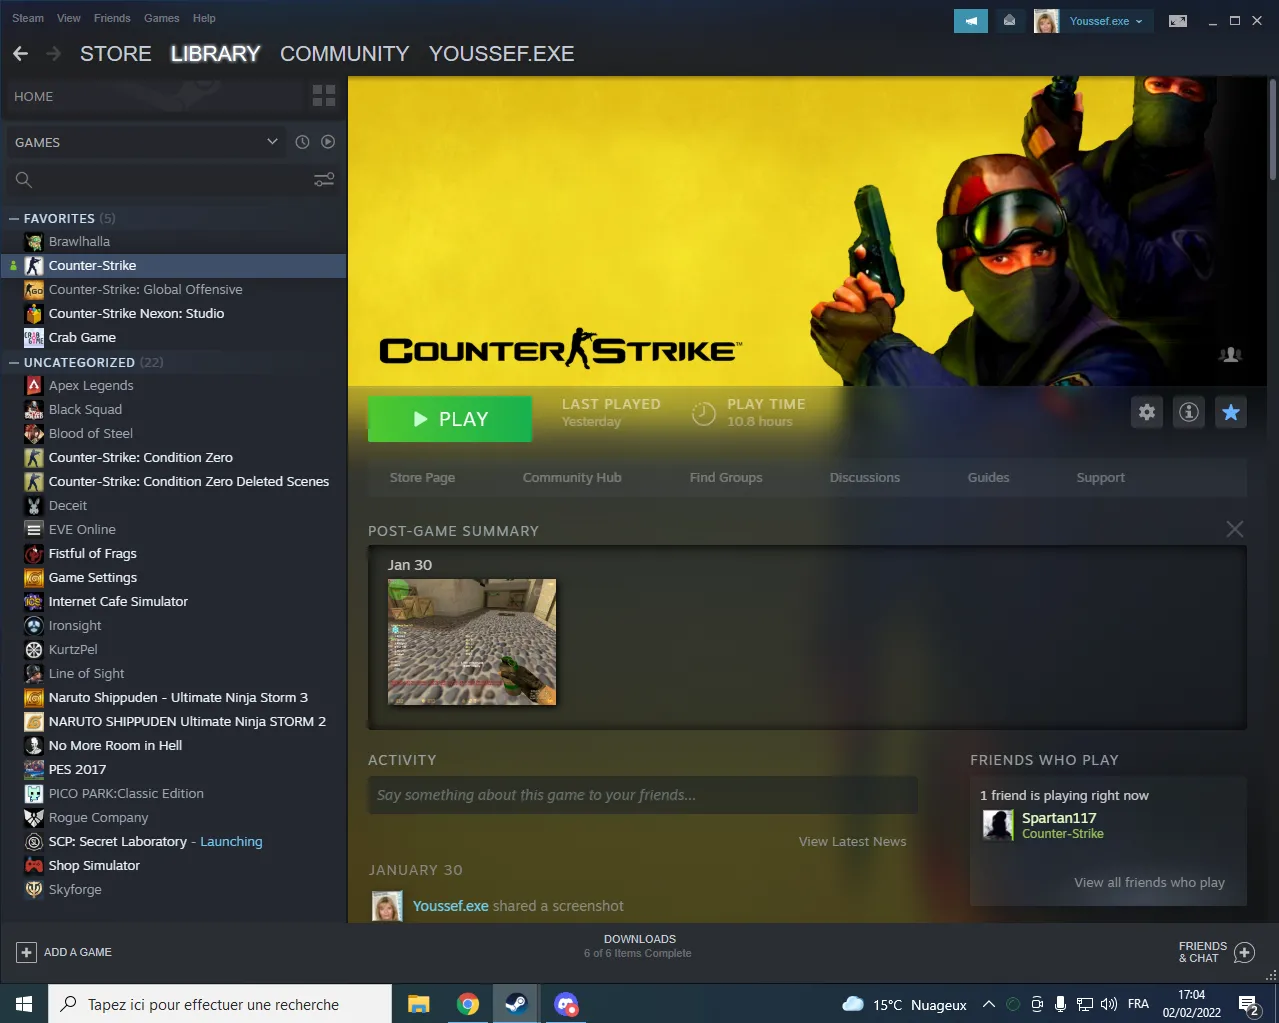Open the Steam menu

click(x=28, y=18)
